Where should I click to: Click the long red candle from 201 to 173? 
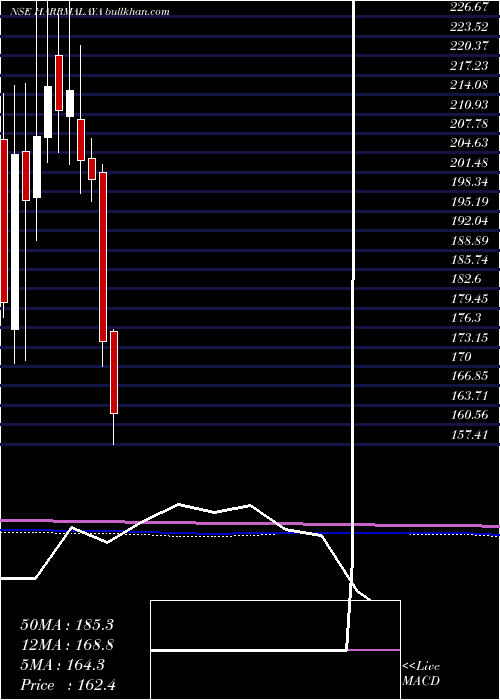pos(103,257)
